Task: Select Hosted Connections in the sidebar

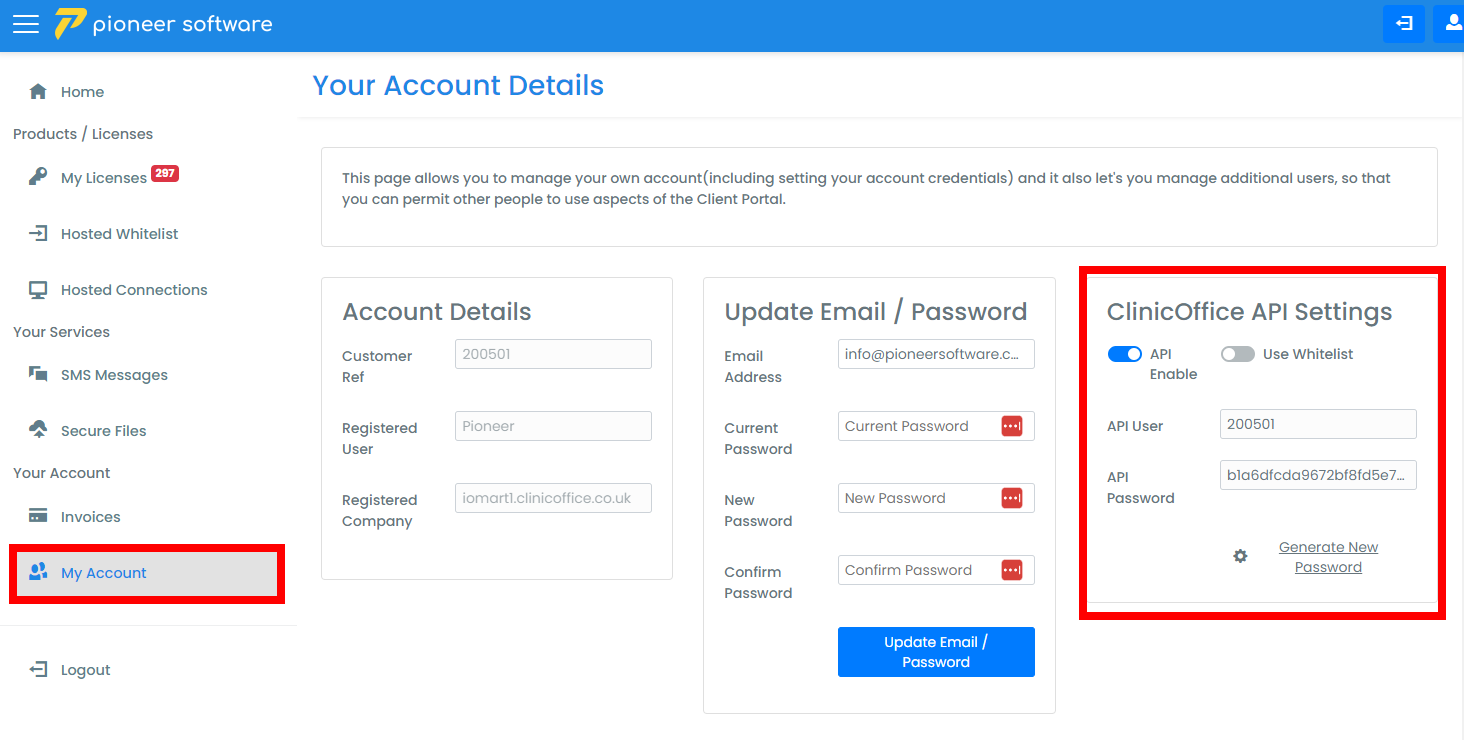Action: (x=134, y=290)
